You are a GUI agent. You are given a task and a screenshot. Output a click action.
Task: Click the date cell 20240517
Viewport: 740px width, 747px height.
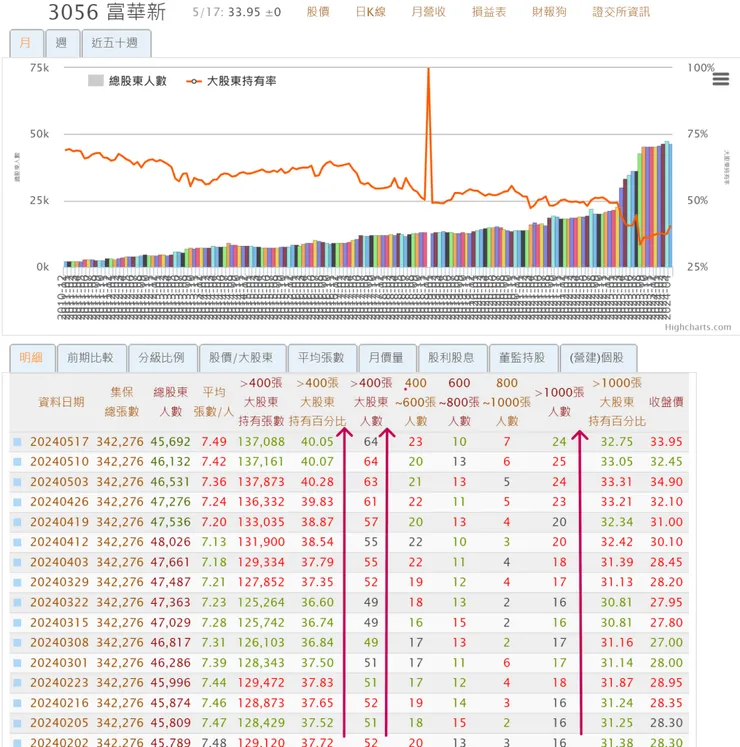(59, 442)
